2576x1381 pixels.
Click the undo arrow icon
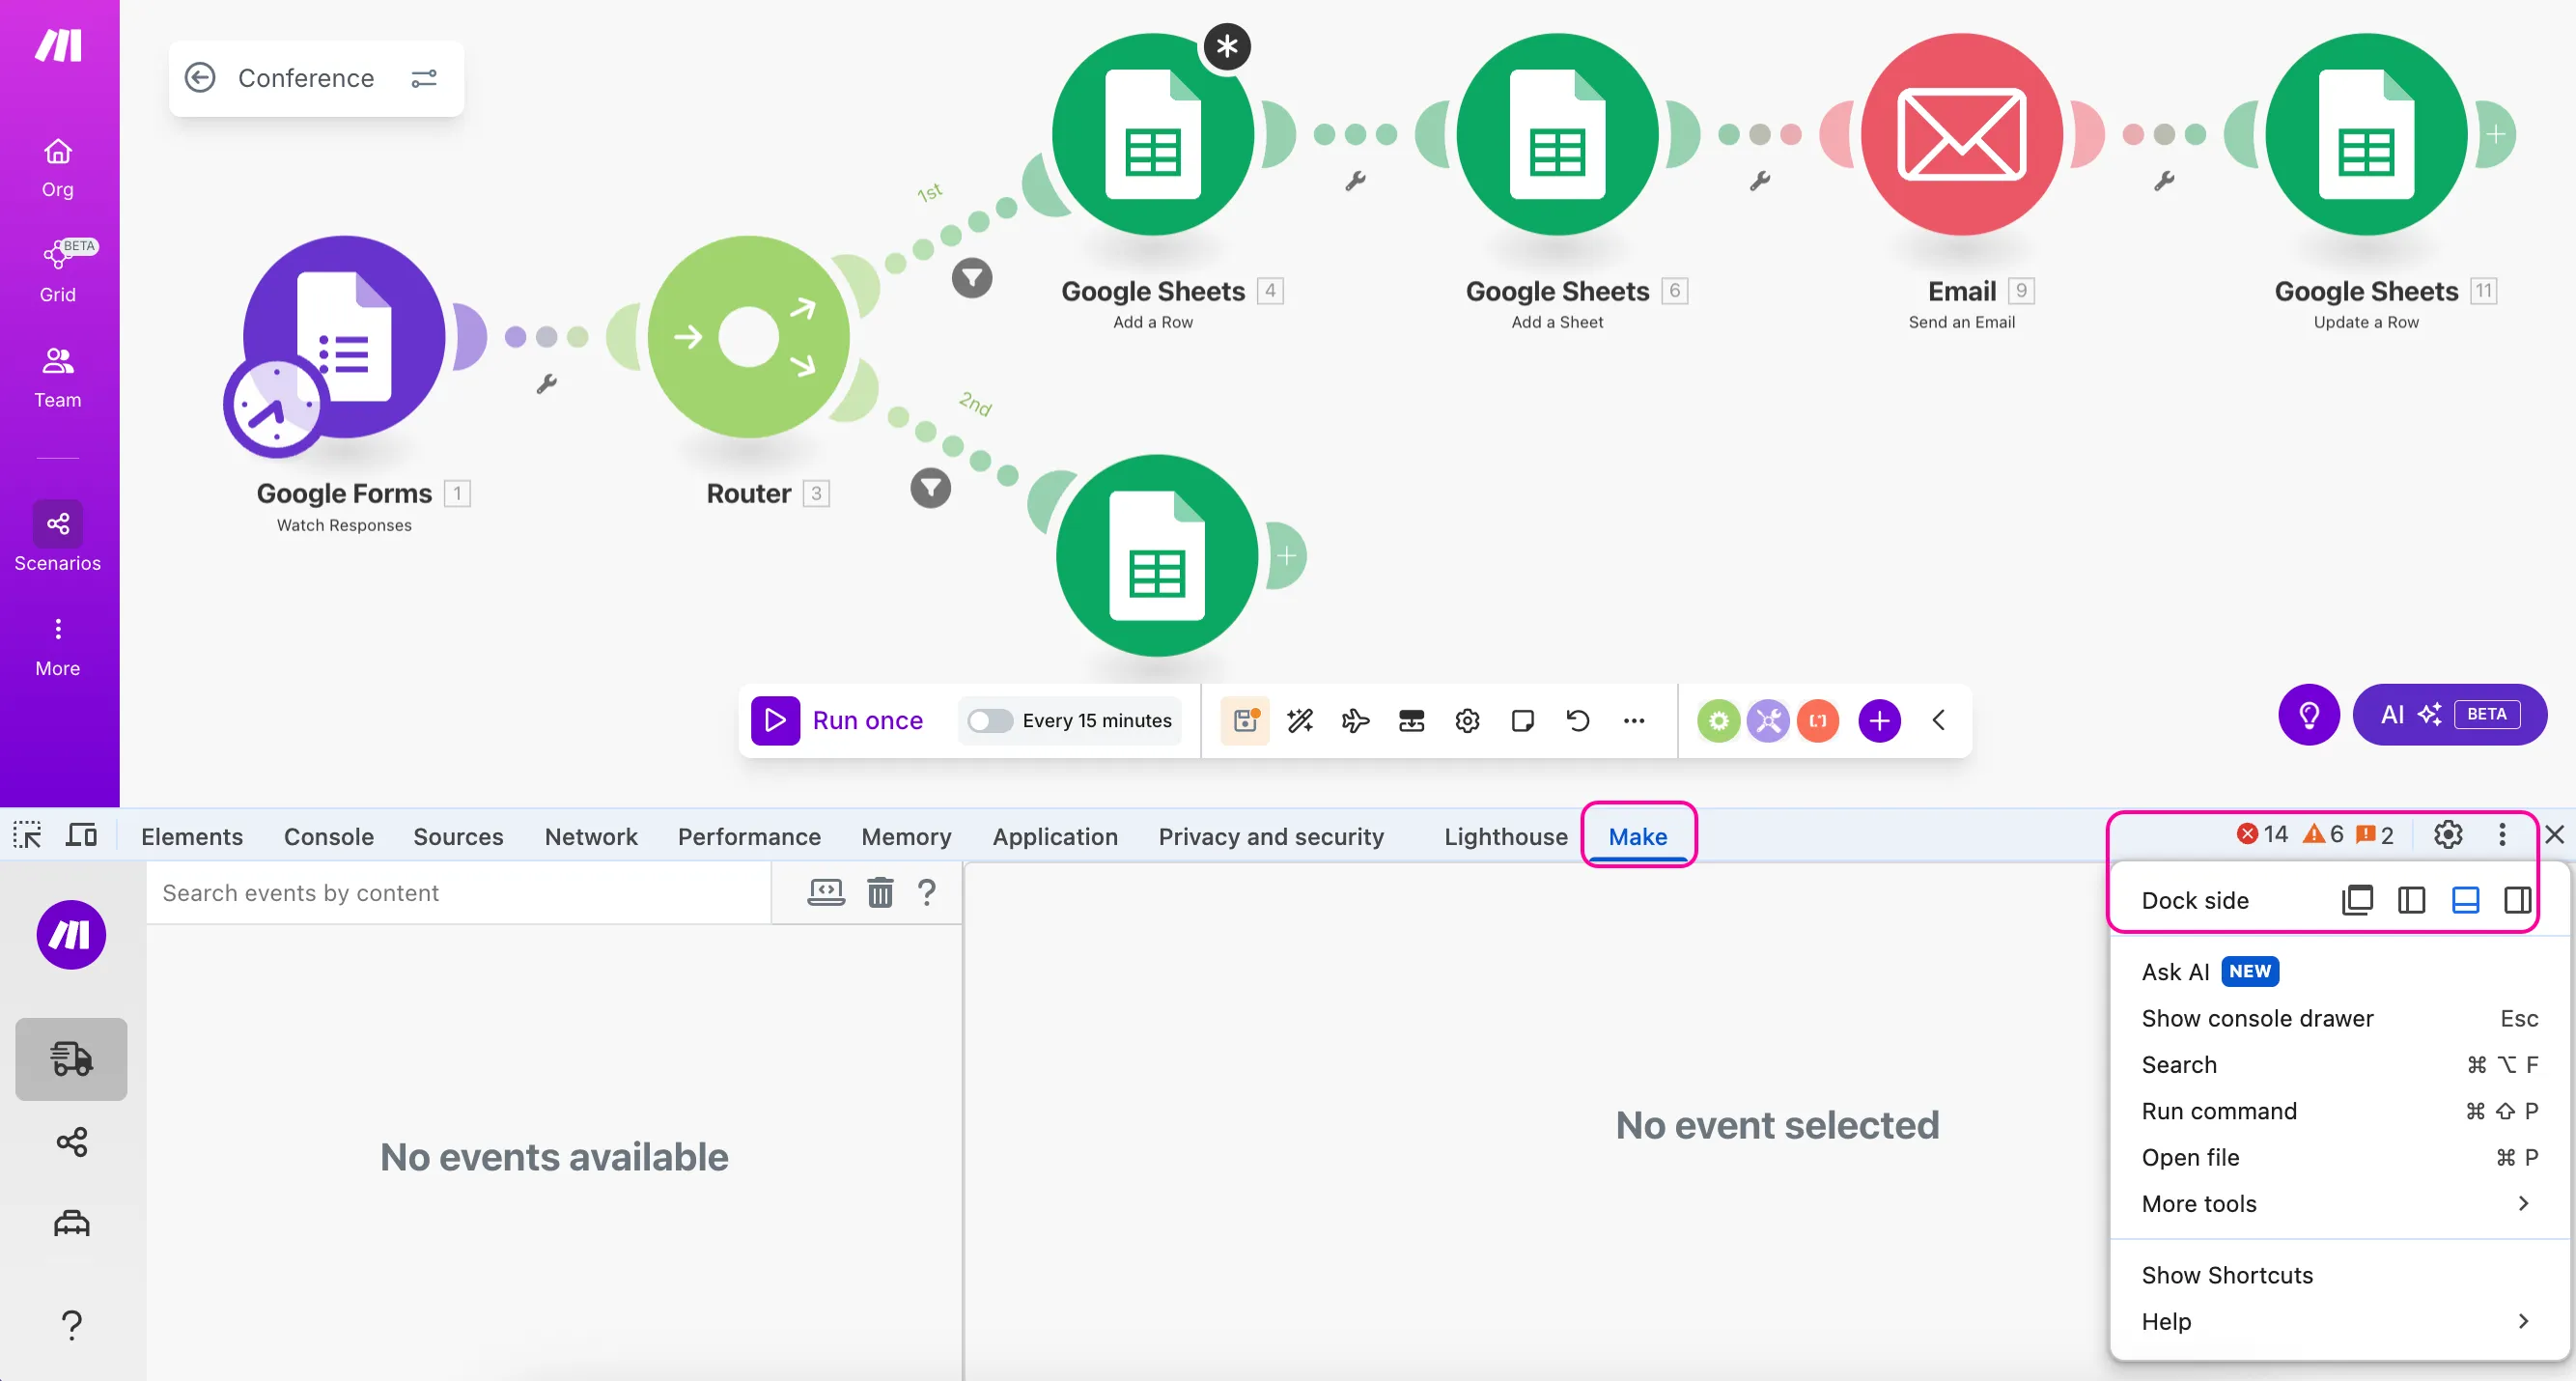[x=1578, y=720]
